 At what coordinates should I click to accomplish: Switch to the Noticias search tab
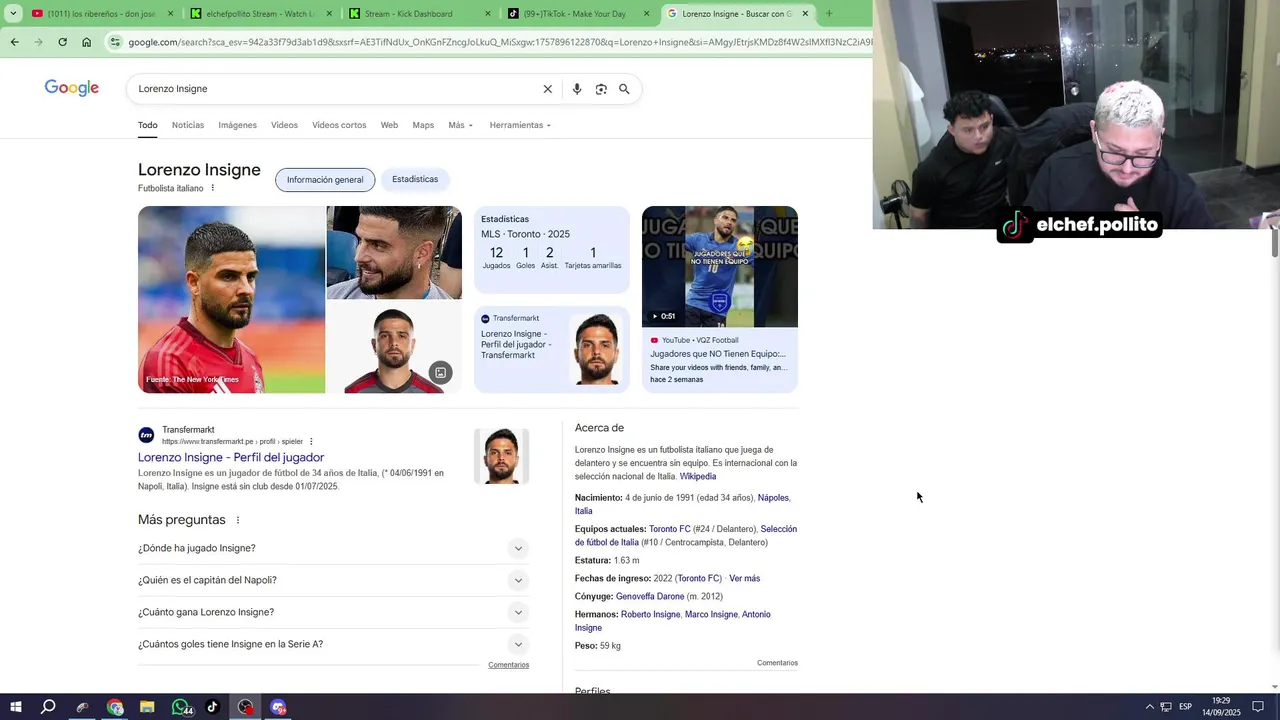188,125
